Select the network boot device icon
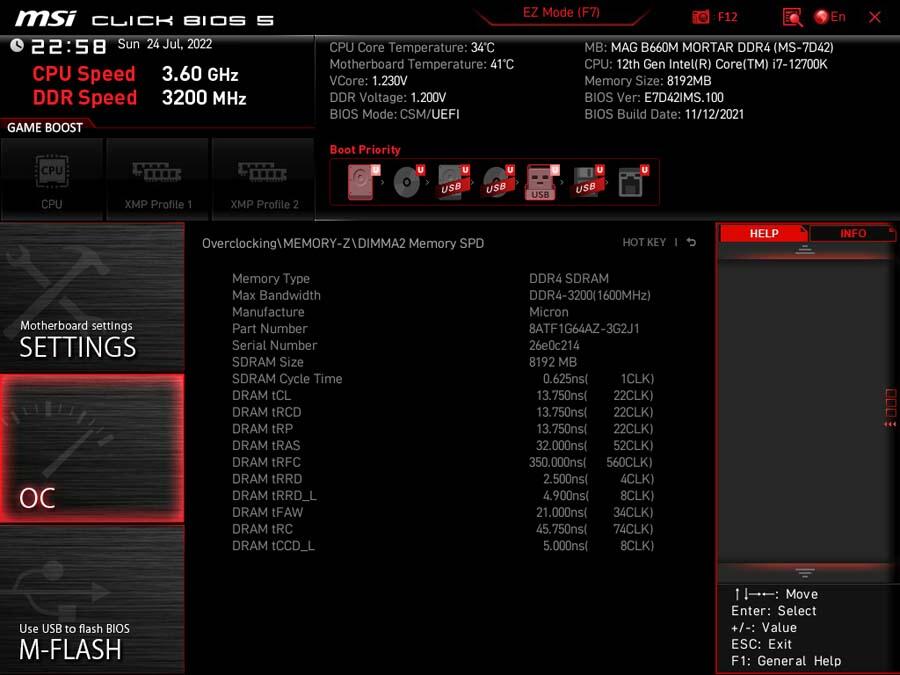Screen dimensions: 900x675 [x=633, y=182]
